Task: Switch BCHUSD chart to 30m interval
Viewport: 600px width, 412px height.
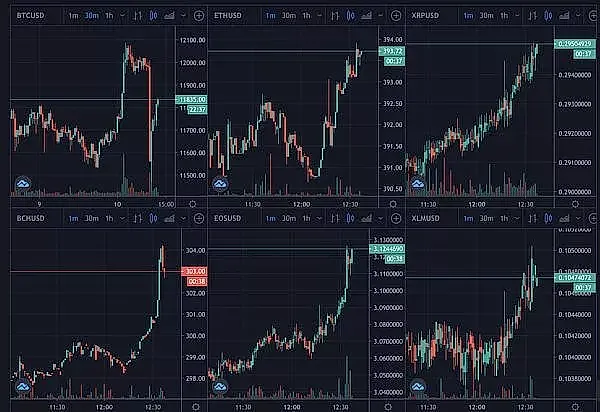Action: coord(91,218)
